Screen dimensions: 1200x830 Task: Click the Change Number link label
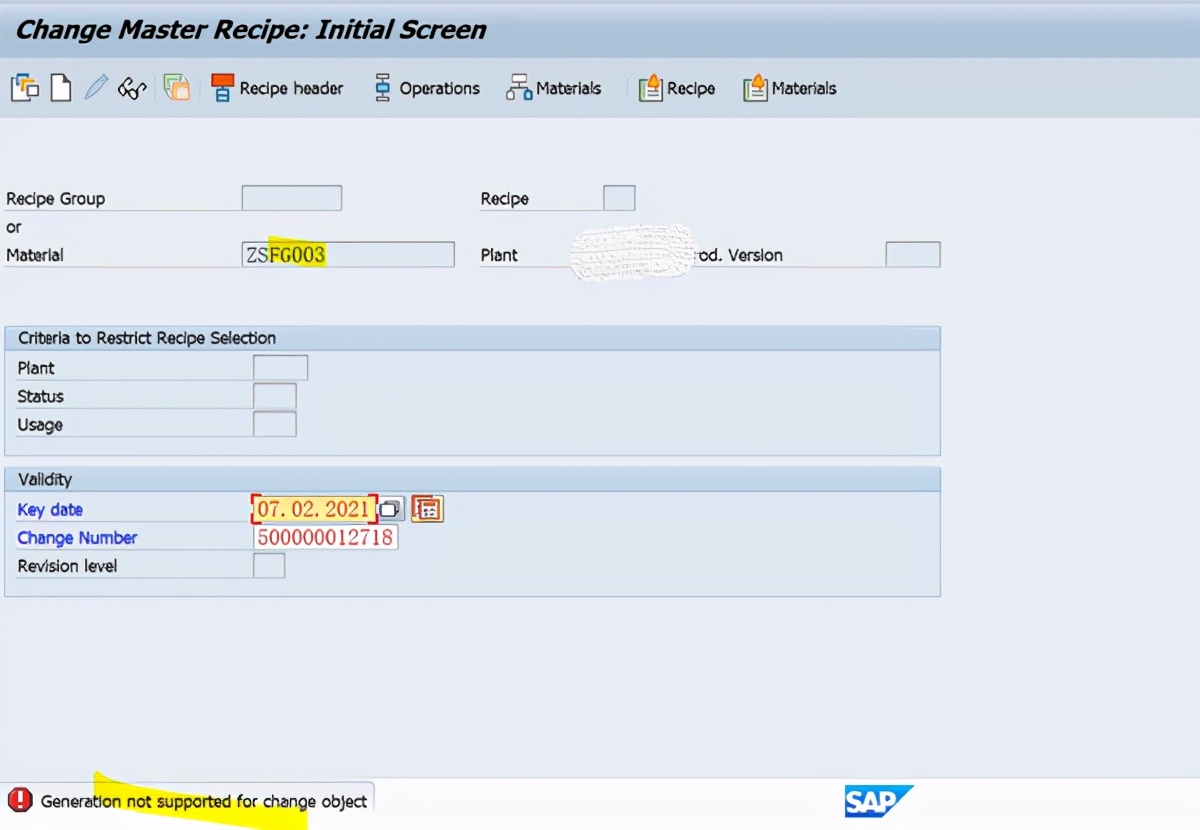pyautogui.click(x=76, y=537)
